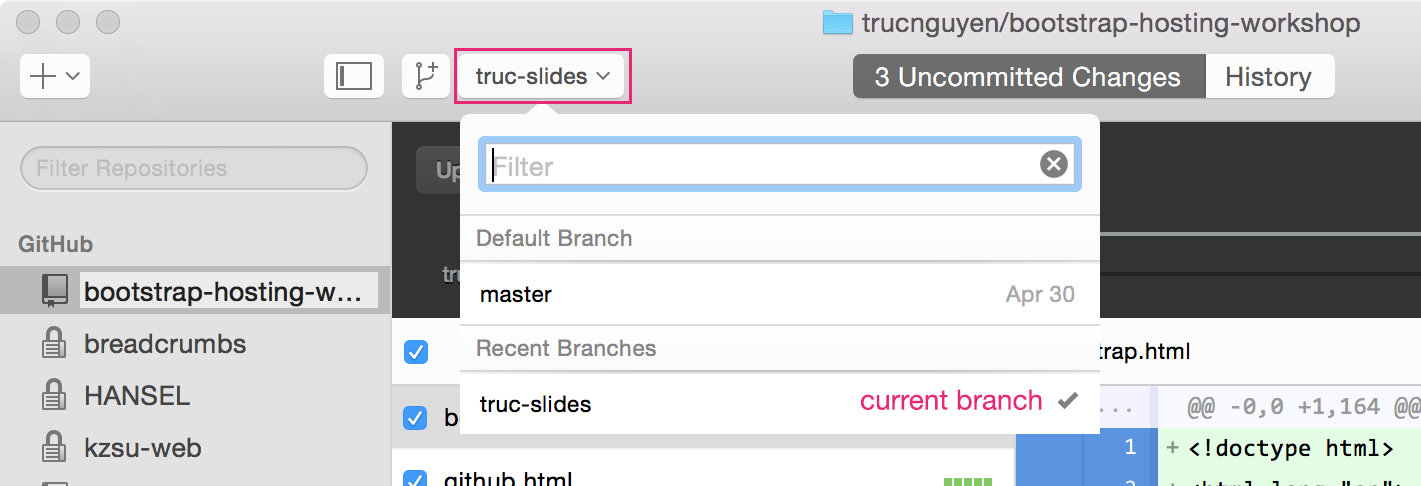Viewport: 1421px width, 486px height.
Task: Uncheck the github.html file checkbox
Action: click(415, 479)
